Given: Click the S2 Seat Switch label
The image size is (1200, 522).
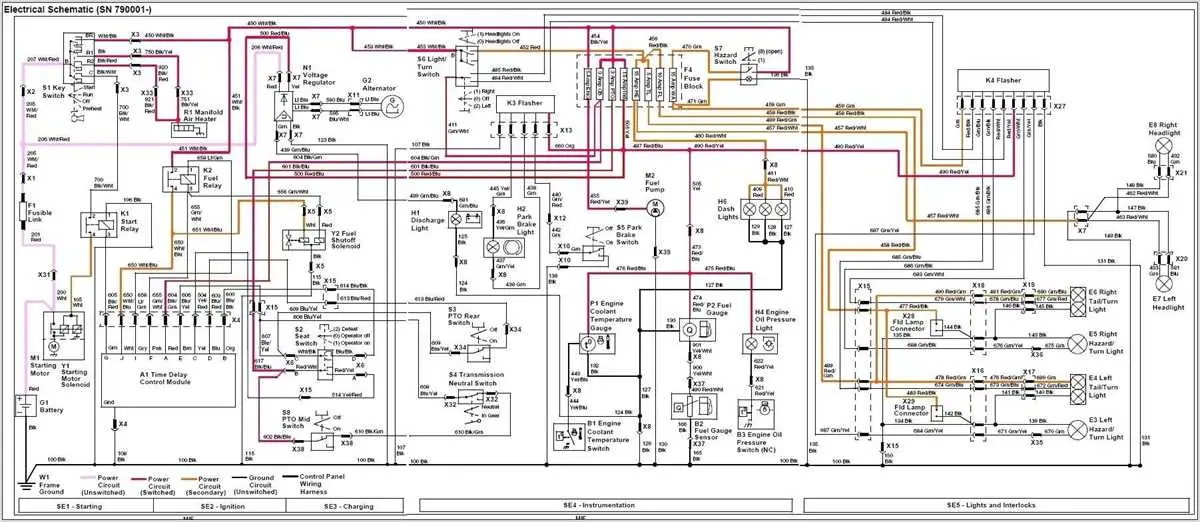Looking at the screenshot, I should (x=304, y=337).
